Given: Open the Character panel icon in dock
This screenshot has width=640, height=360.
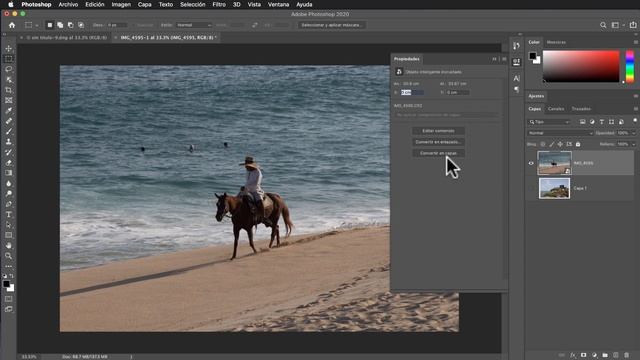Looking at the screenshot, I should (x=516, y=78).
